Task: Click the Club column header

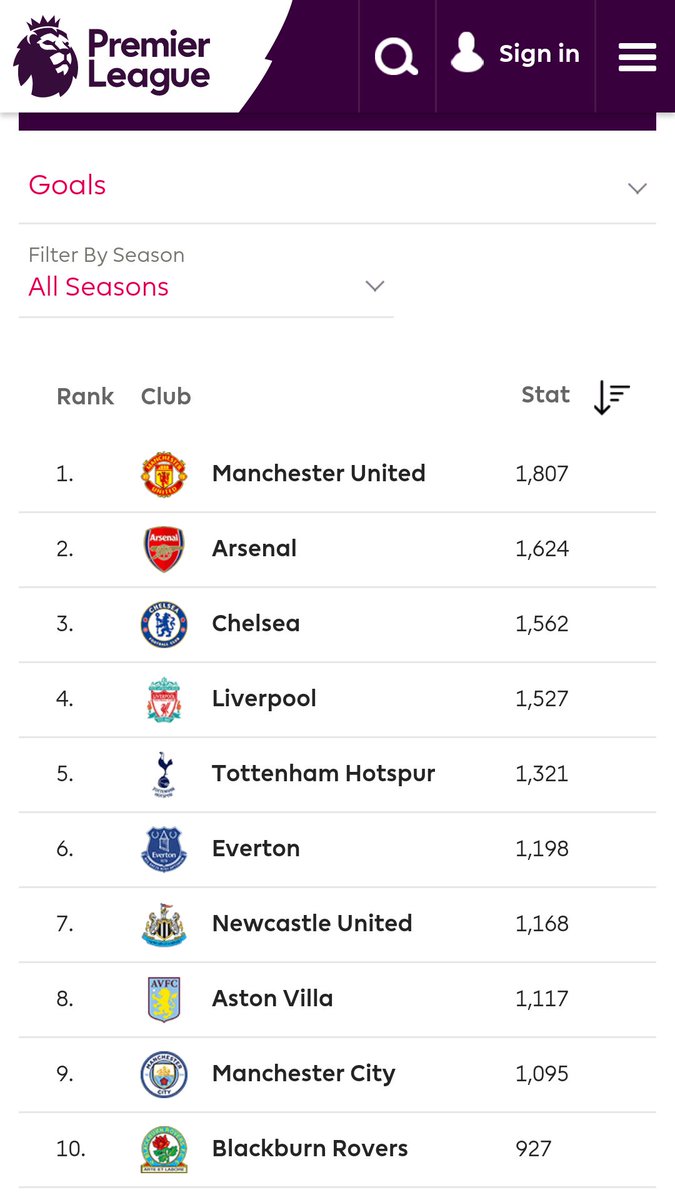Action: coord(166,397)
